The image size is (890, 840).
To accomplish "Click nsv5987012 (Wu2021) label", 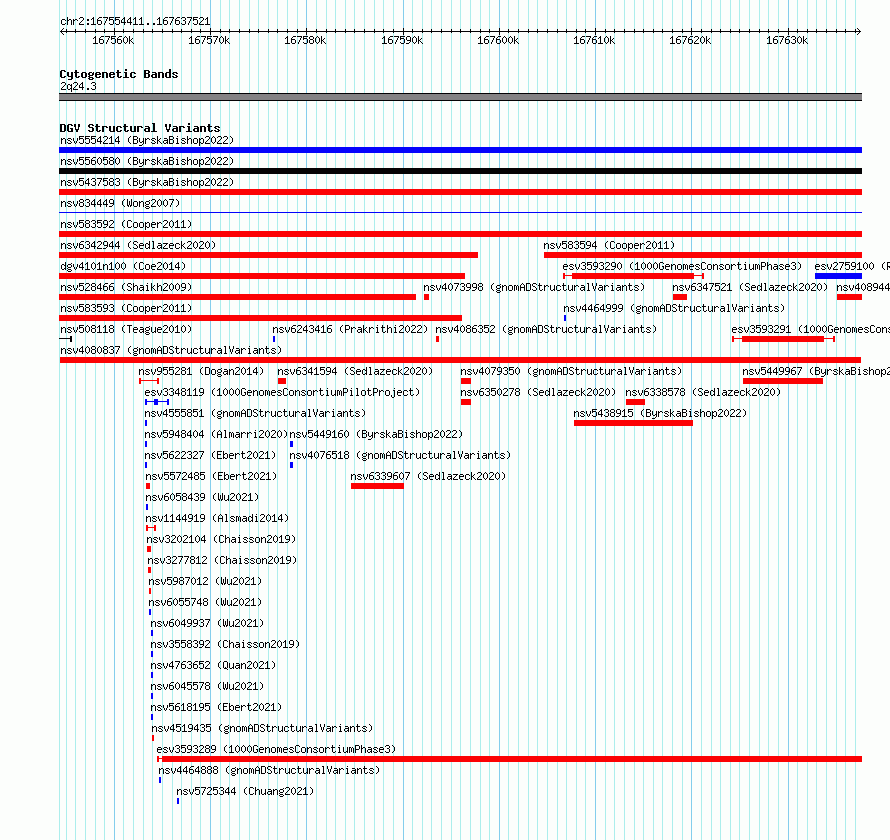I will click(x=205, y=581).
